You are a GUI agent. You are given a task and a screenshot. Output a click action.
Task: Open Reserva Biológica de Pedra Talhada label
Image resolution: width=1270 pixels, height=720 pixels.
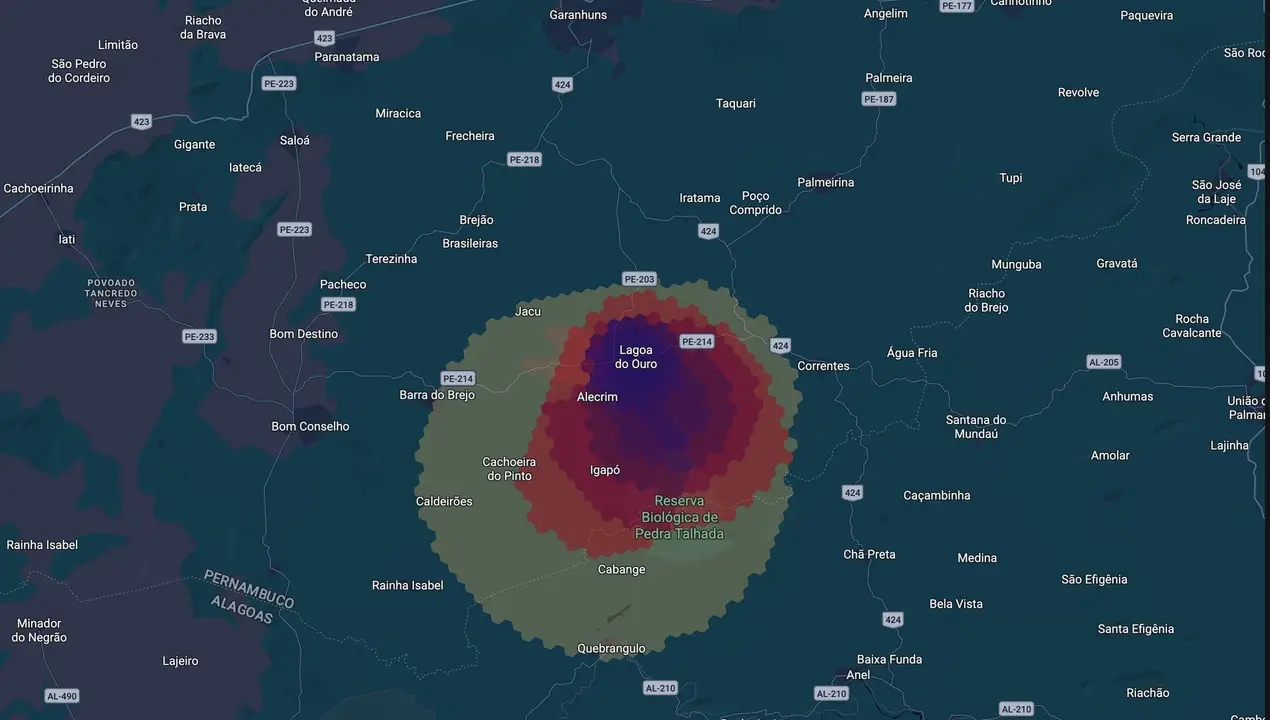coord(679,517)
